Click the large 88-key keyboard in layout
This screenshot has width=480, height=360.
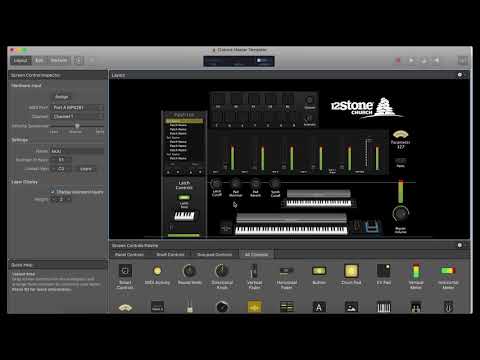pyautogui.click(x=291, y=230)
